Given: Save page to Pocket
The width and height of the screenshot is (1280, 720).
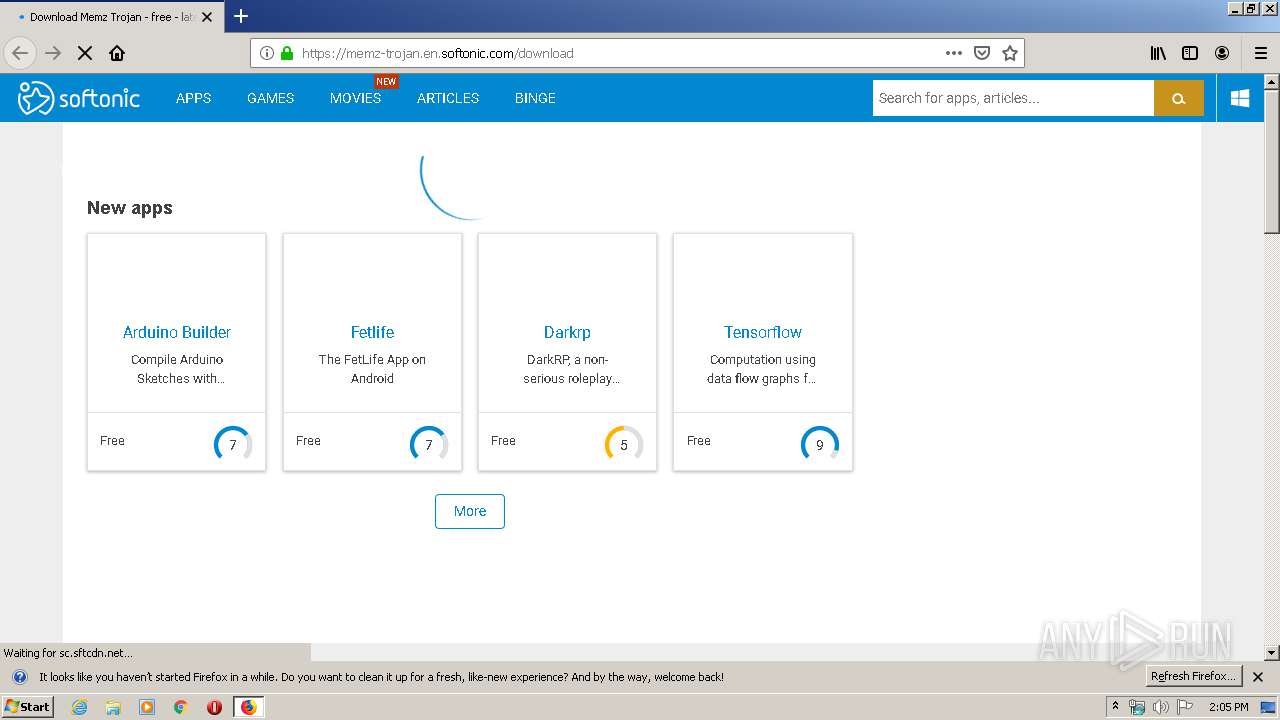Looking at the screenshot, I should (x=982, y=53).
